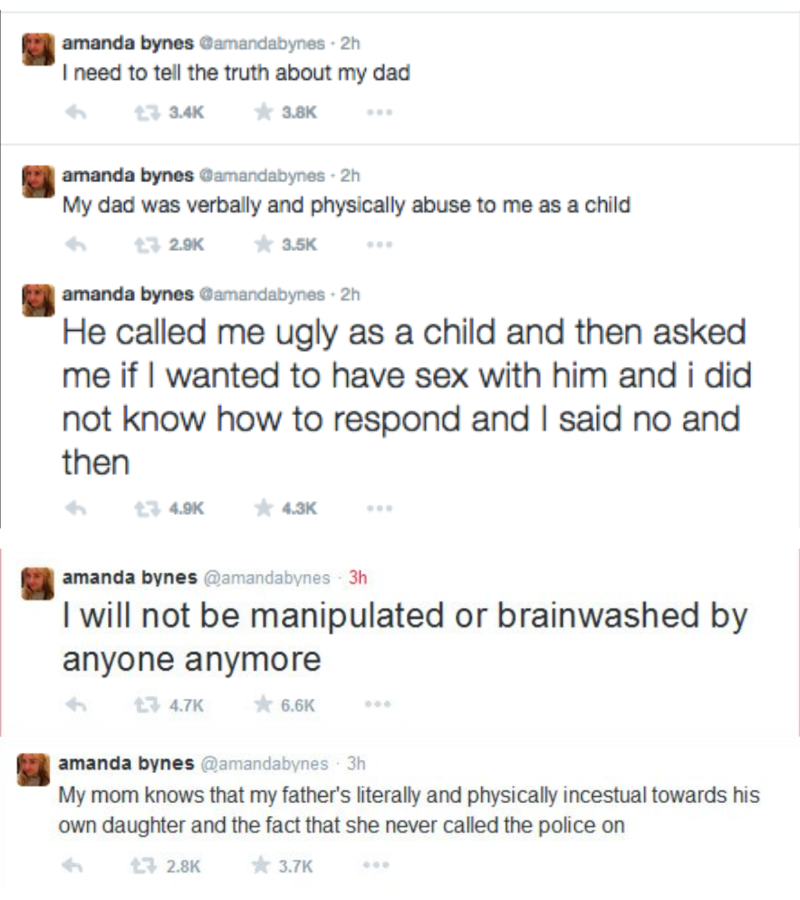This screenshot has height=900, width=800.
Task: Click the star icon showing 3.5K favorites
Action: point(264,244)
